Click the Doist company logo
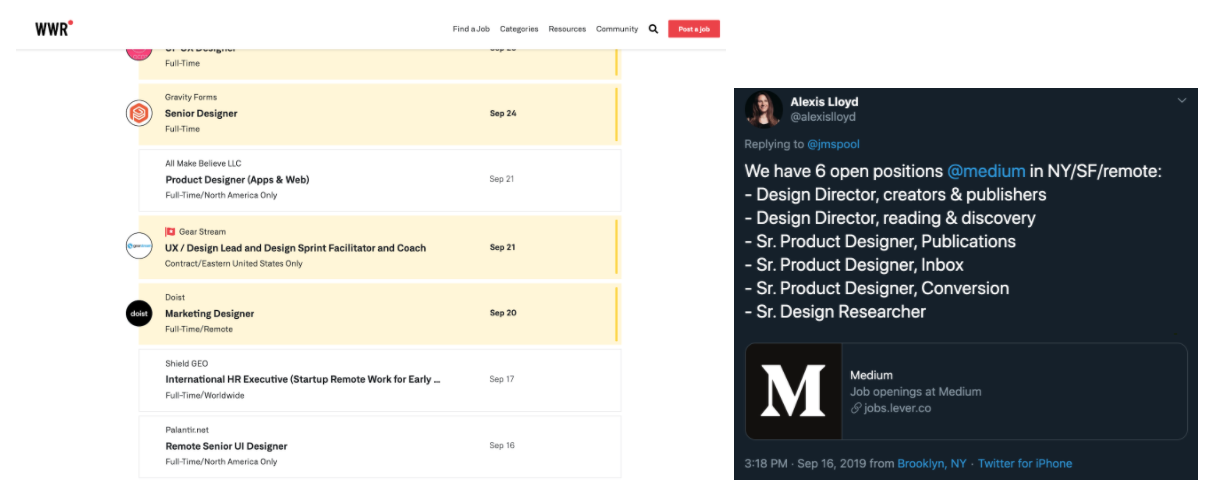Image resolution: width=1214 pixels, height=488 pixels. tap(139, 313)
